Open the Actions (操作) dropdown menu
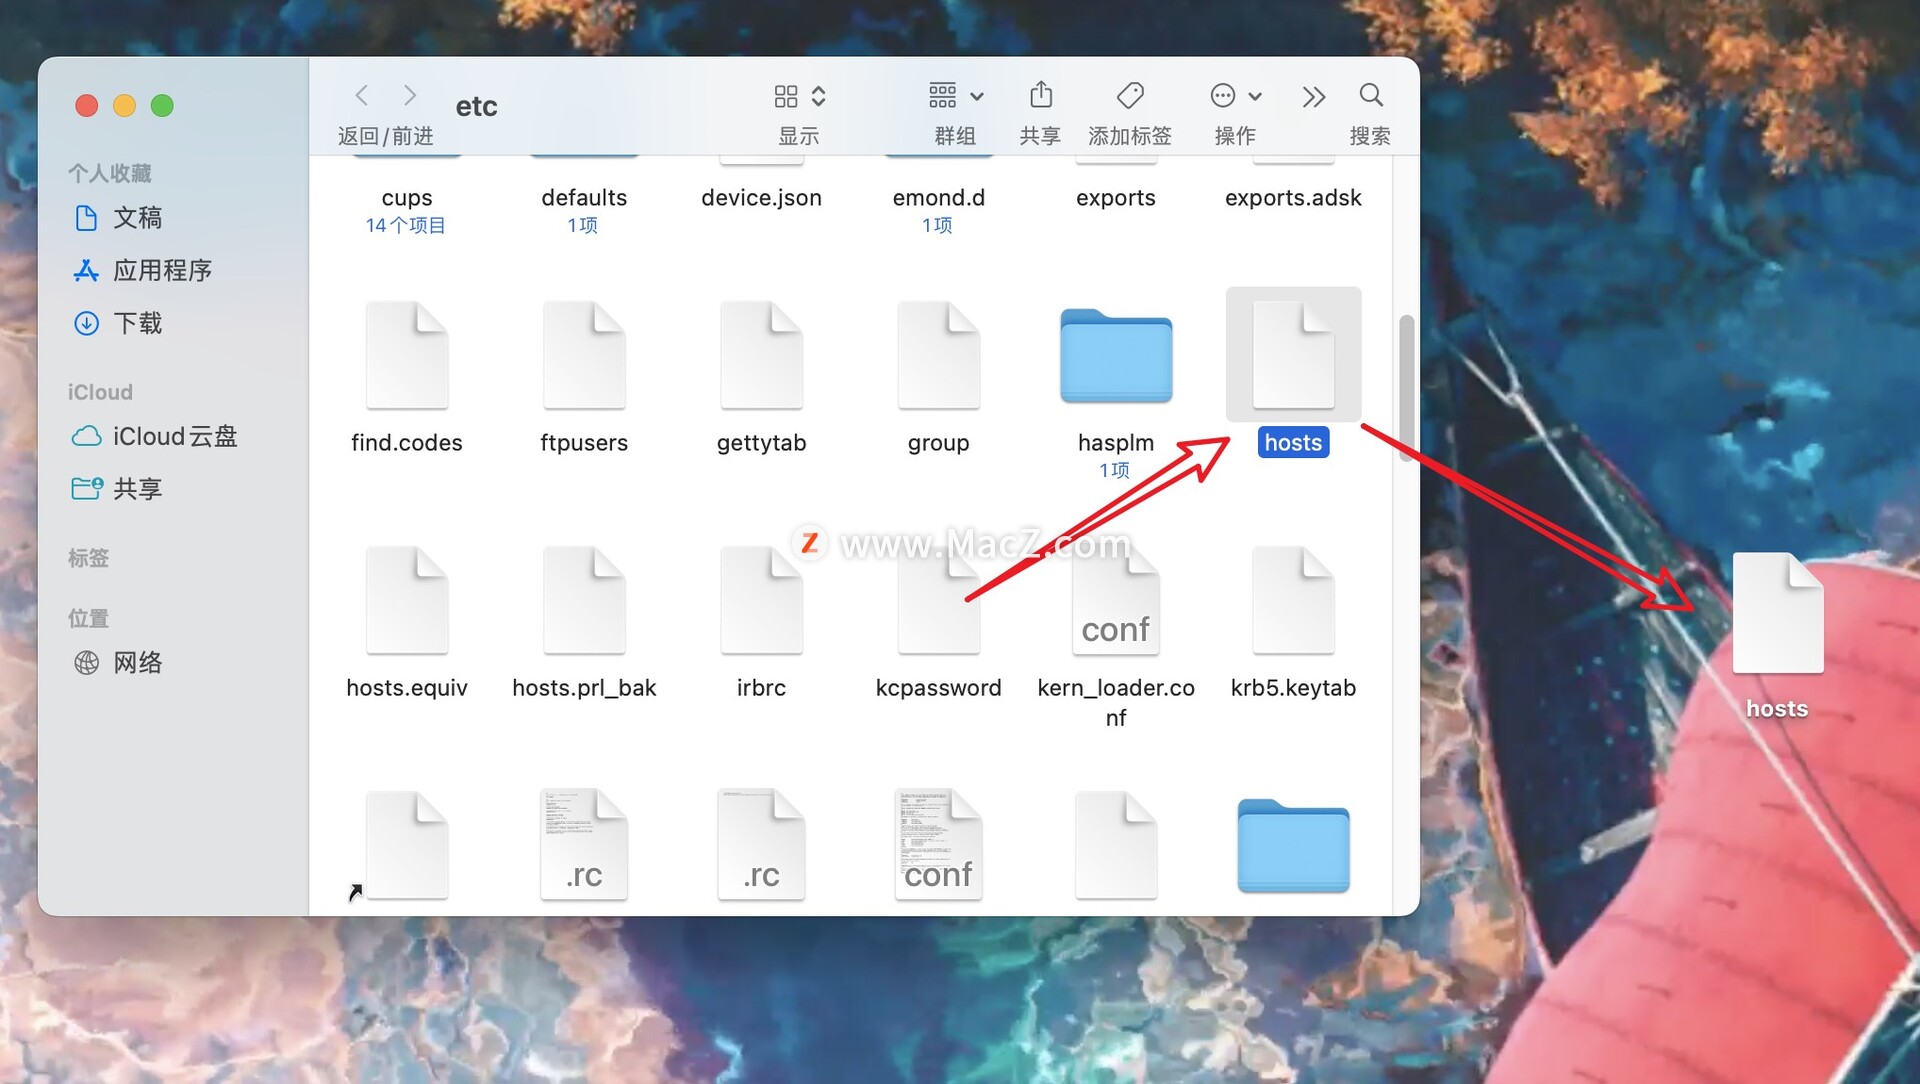Screen dimensions: 1920x1084 [x=1234, y=95]
